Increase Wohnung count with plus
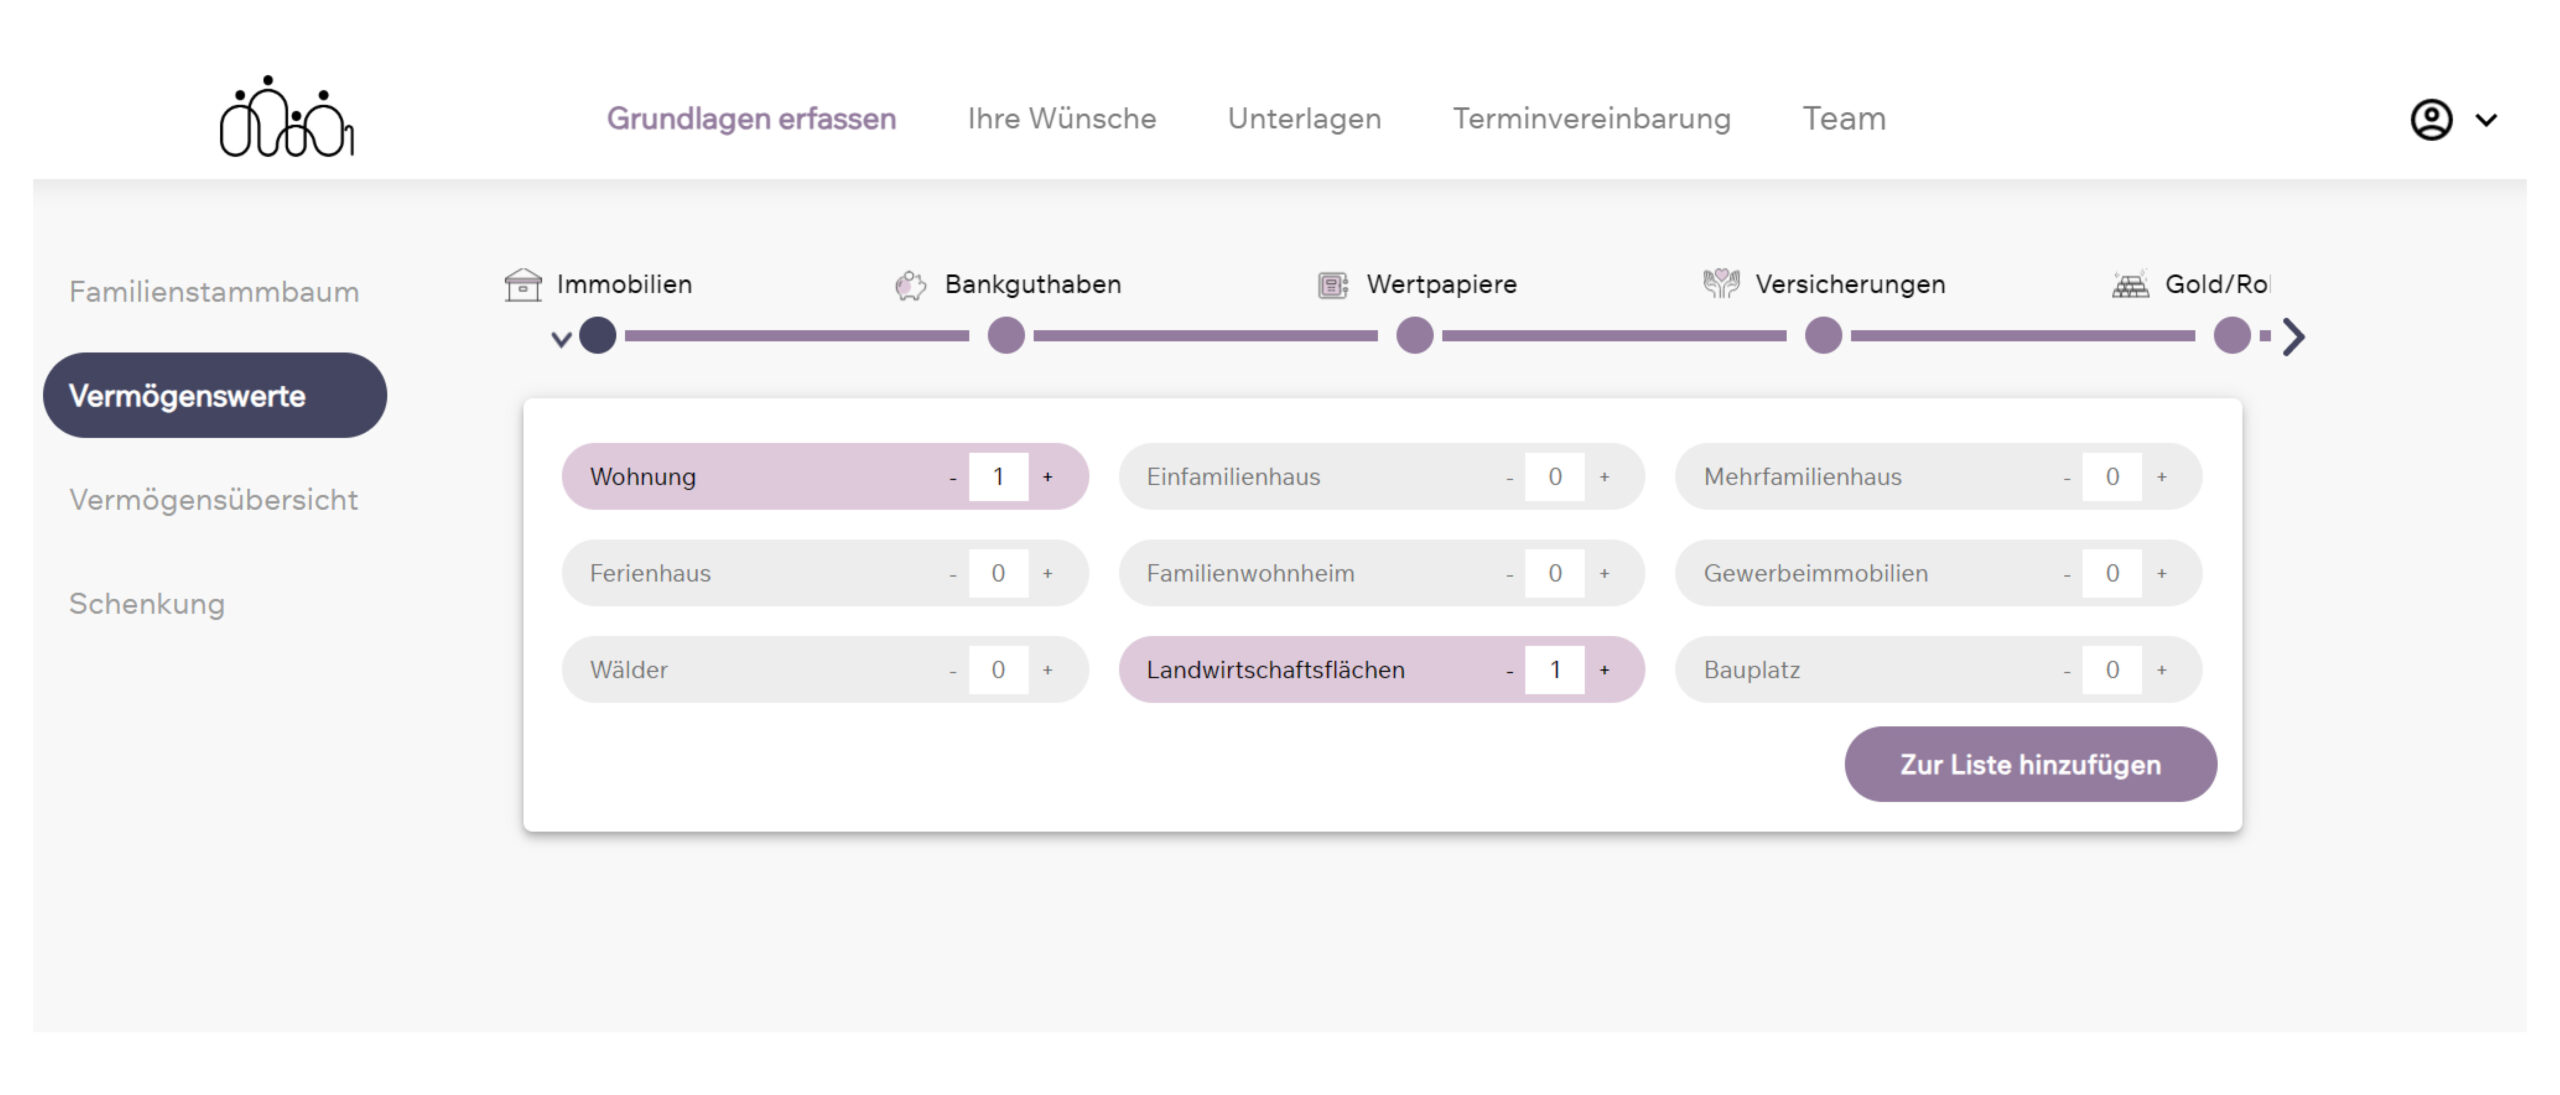The width and height of the screenshot is (2560, 1095). [1047, 478]
